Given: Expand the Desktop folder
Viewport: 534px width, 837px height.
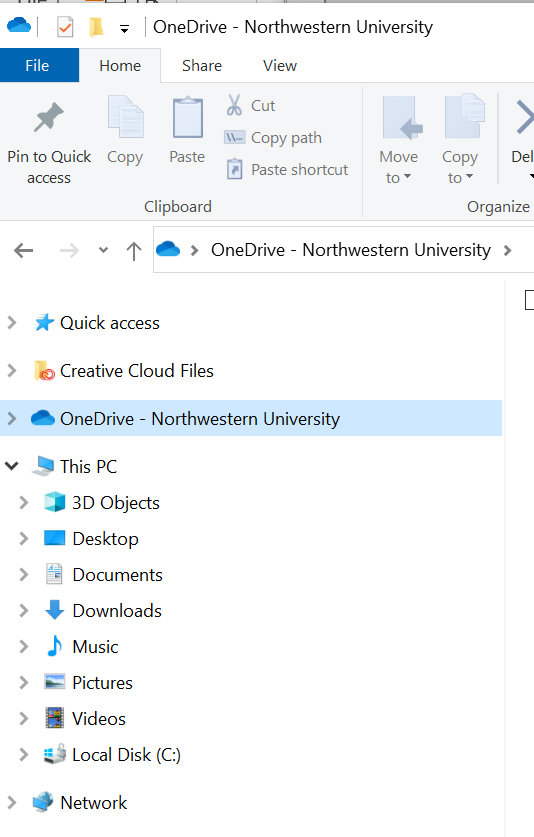Looking at the screenshot, I should (x=23, y=538).
